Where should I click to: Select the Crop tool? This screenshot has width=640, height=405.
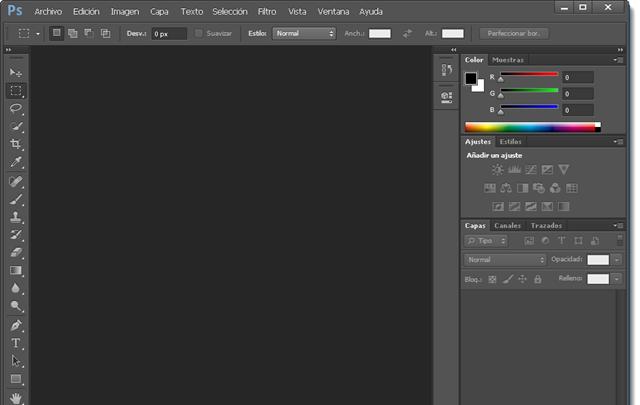point(16,144)
